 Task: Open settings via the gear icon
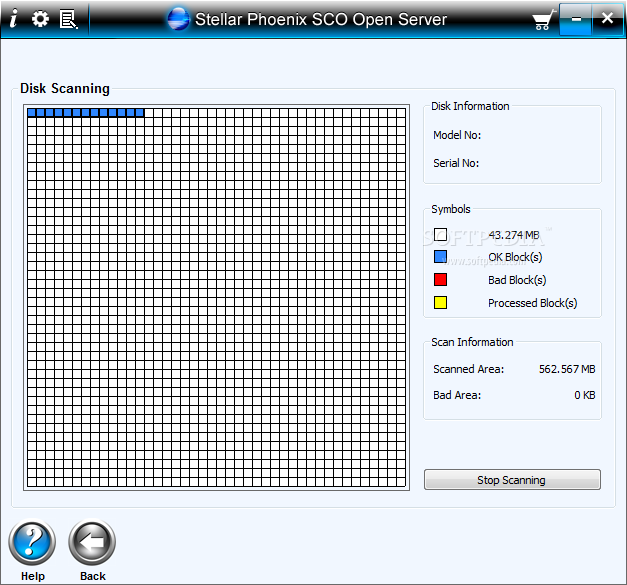(40, 19)
